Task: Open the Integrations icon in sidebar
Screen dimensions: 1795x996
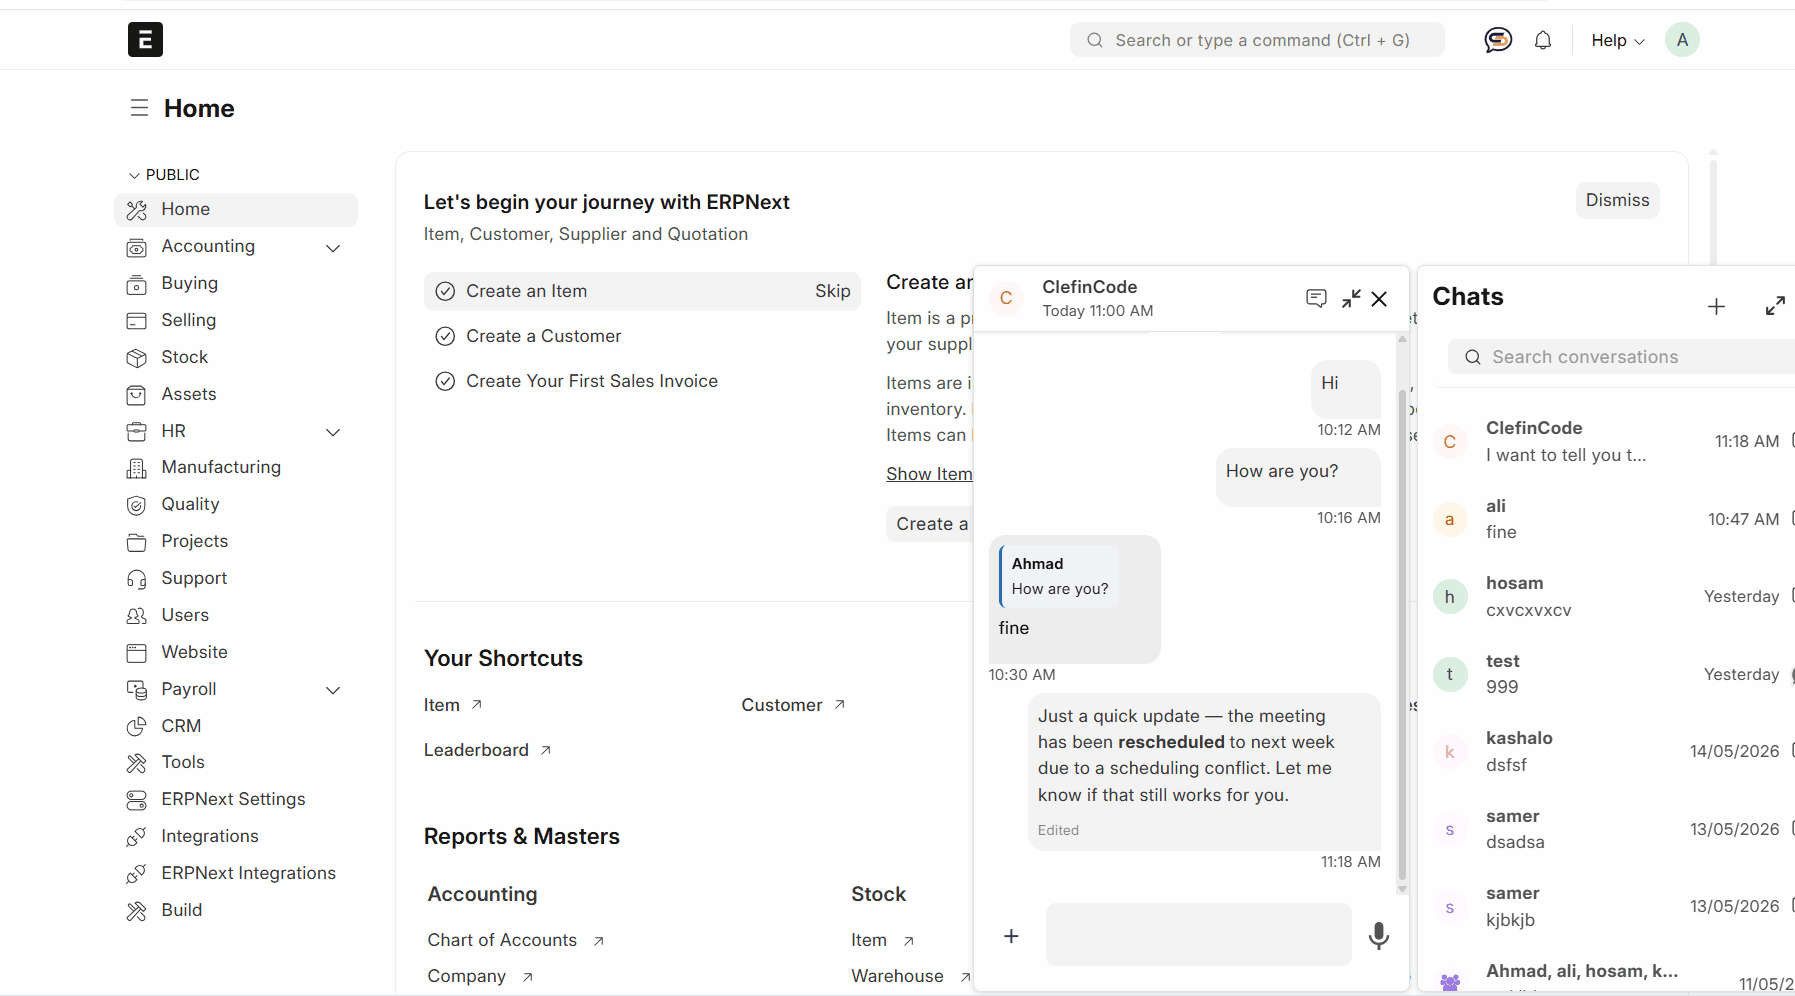Action: (137, 837)
